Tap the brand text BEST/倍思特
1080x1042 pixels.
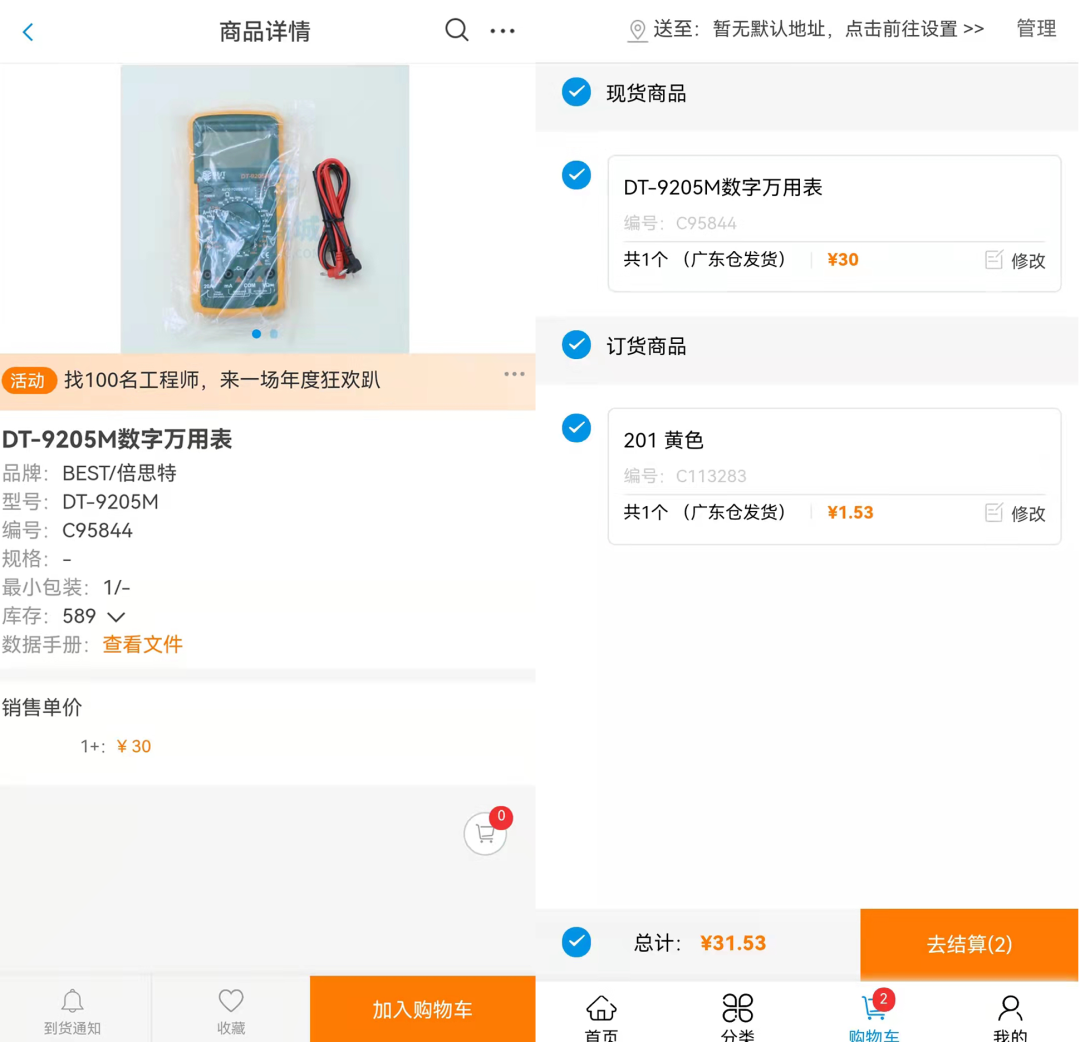(119, 473)
